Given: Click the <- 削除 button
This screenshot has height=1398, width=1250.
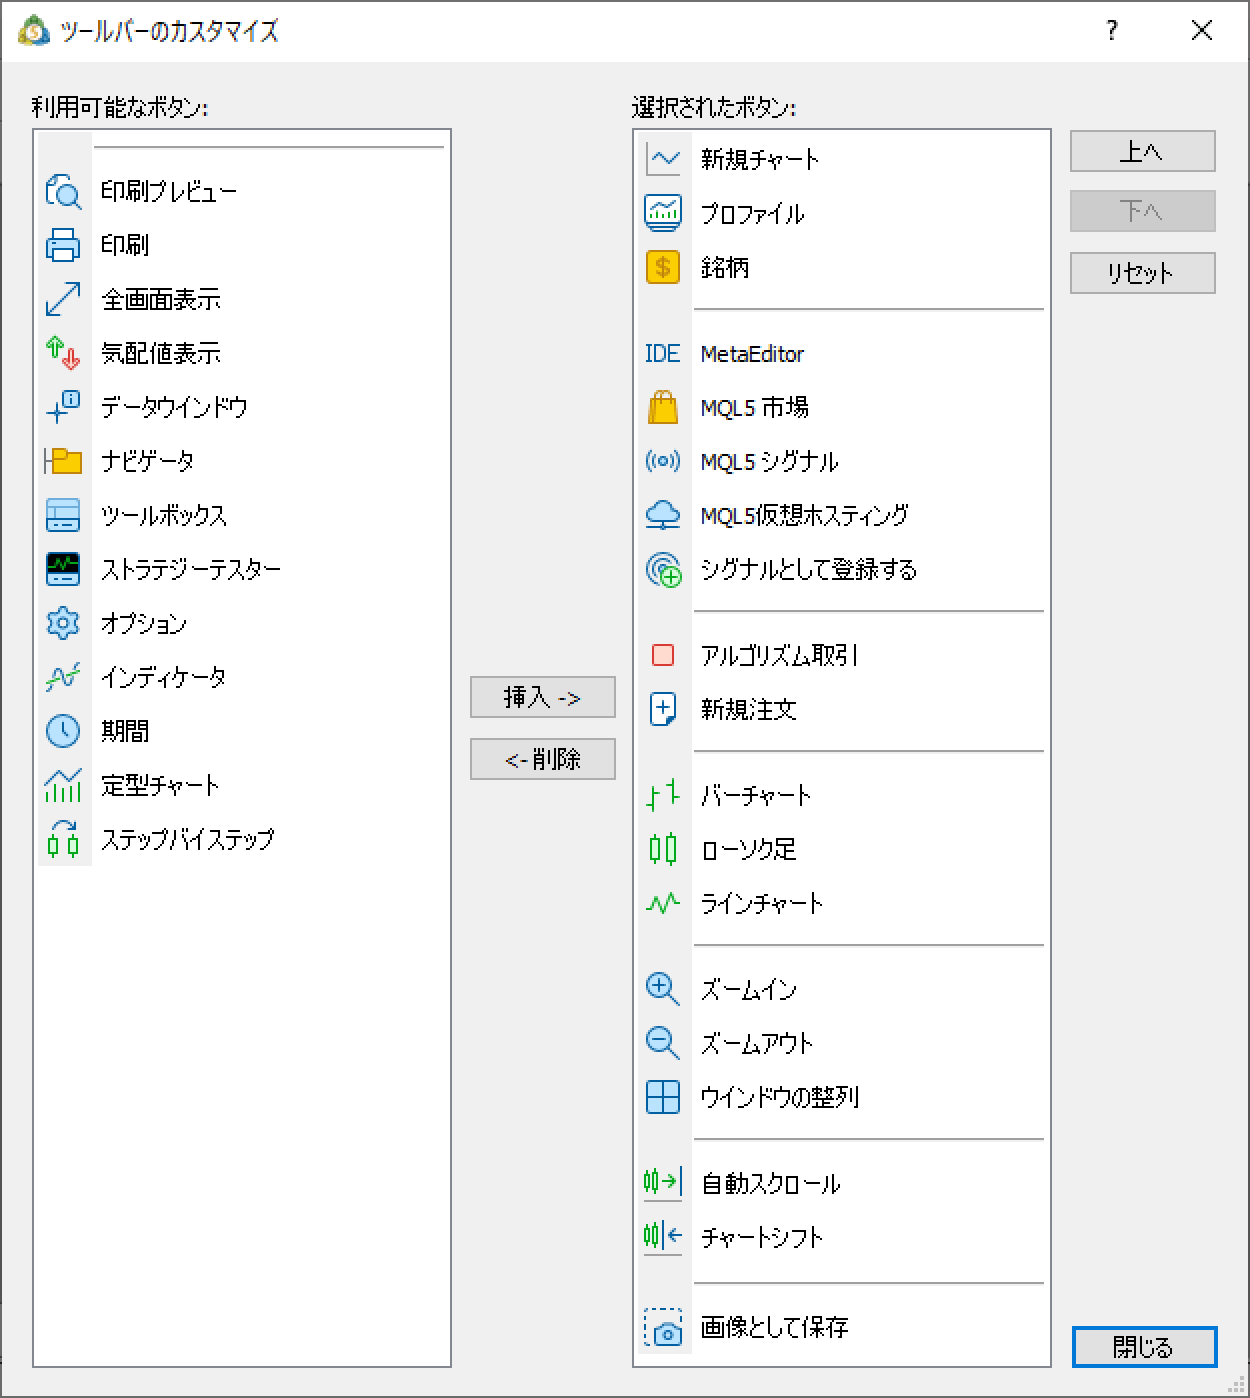Looking at the screenshot, I should (x=543, y=759).
